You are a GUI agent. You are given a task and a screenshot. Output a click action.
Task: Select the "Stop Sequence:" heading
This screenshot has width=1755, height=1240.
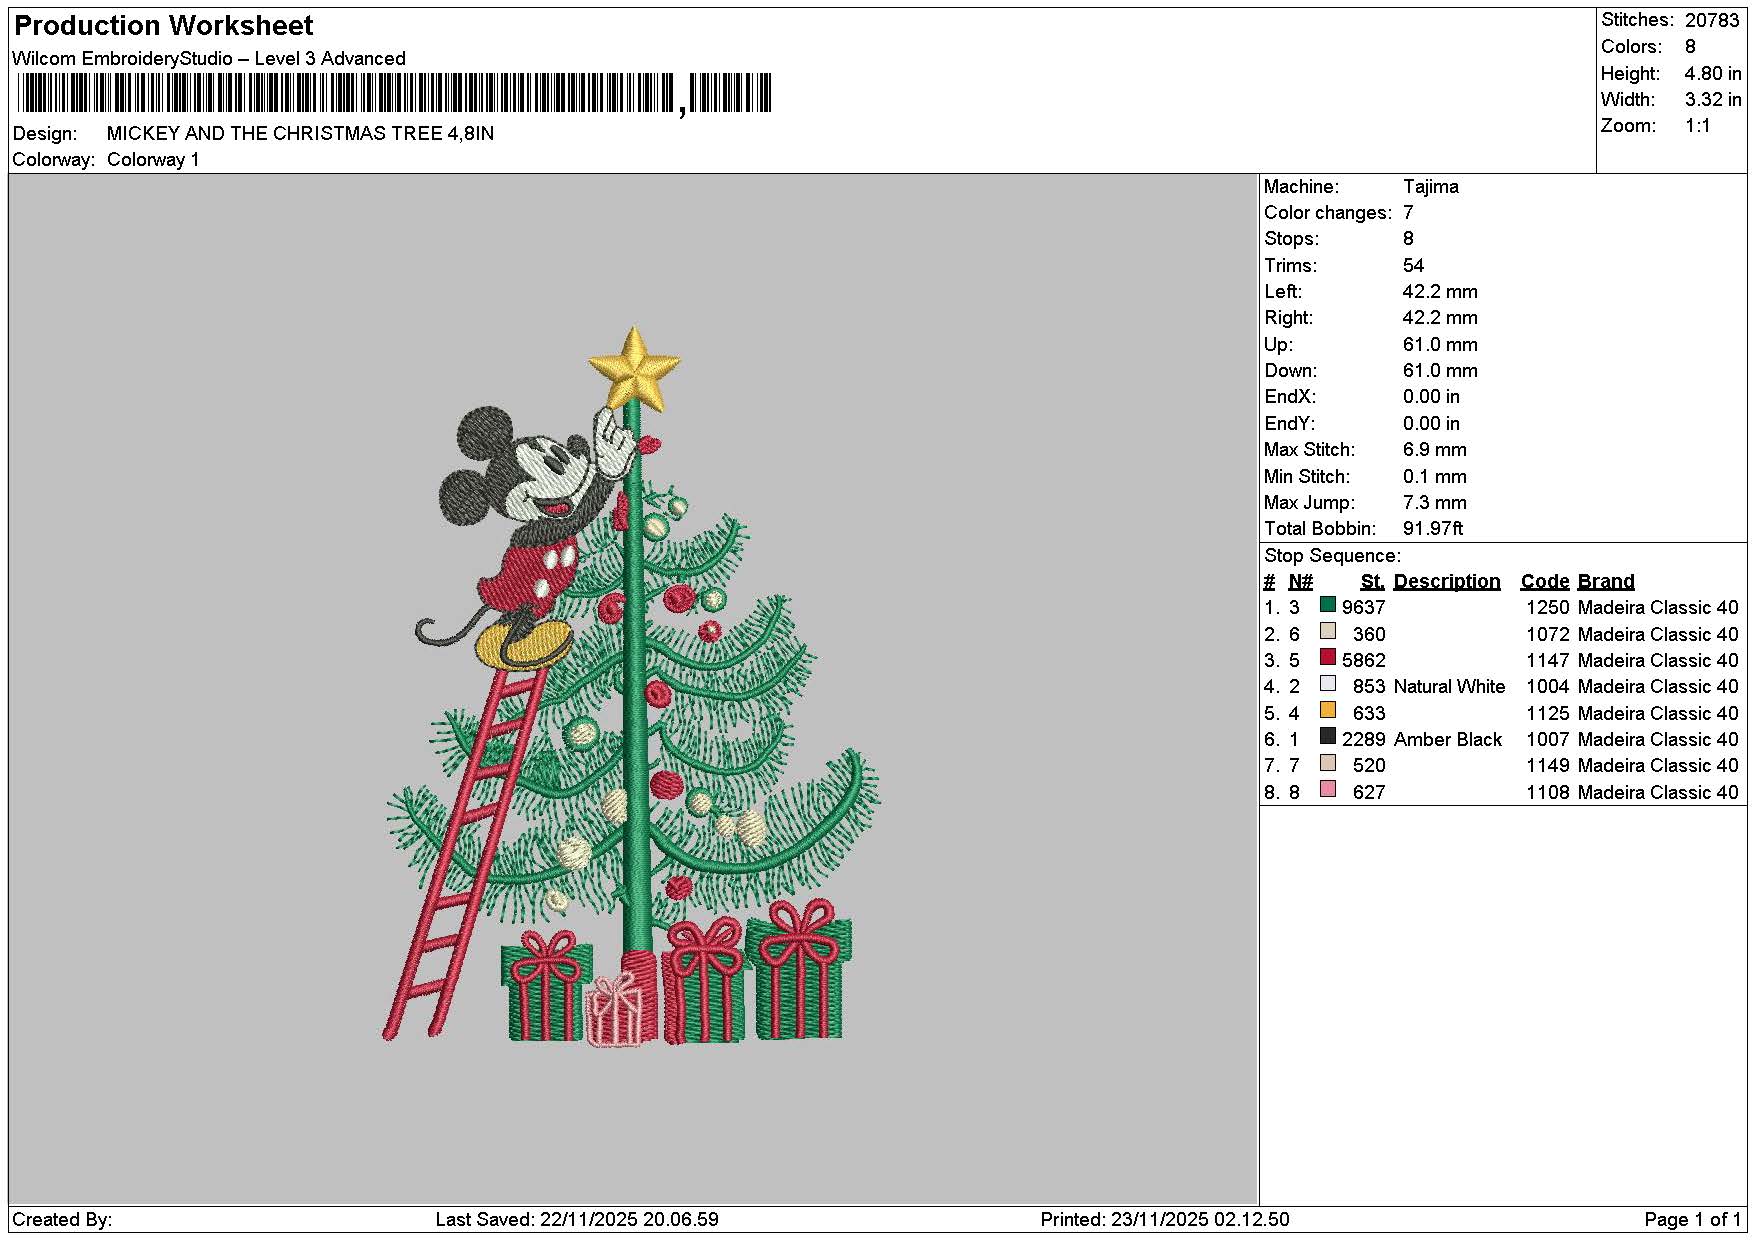coord(1333,556)
